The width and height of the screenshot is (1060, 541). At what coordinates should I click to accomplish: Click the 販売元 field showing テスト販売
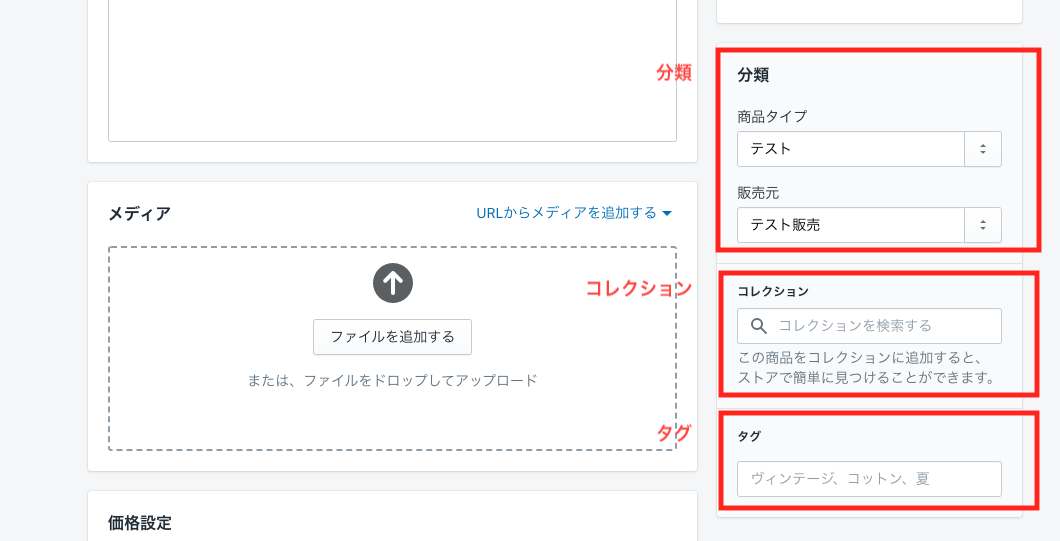coord(850,225)
